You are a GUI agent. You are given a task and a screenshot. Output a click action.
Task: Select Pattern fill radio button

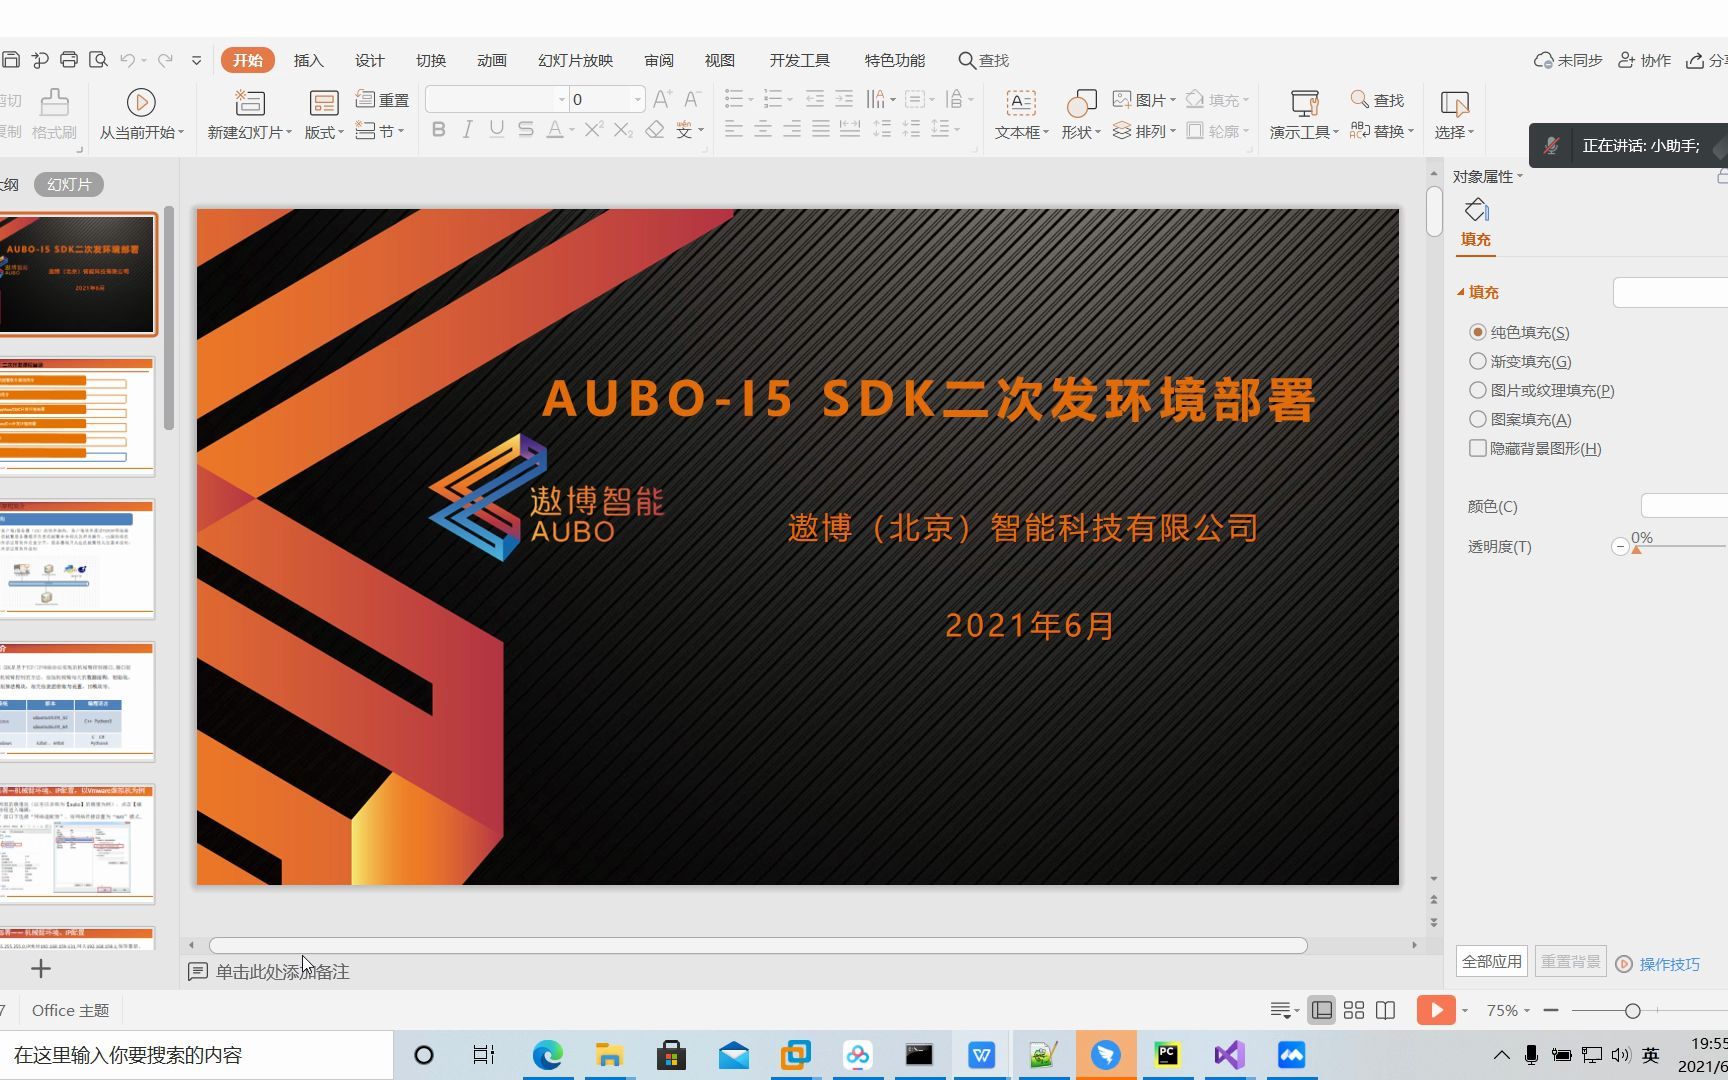pos(1478,419)
